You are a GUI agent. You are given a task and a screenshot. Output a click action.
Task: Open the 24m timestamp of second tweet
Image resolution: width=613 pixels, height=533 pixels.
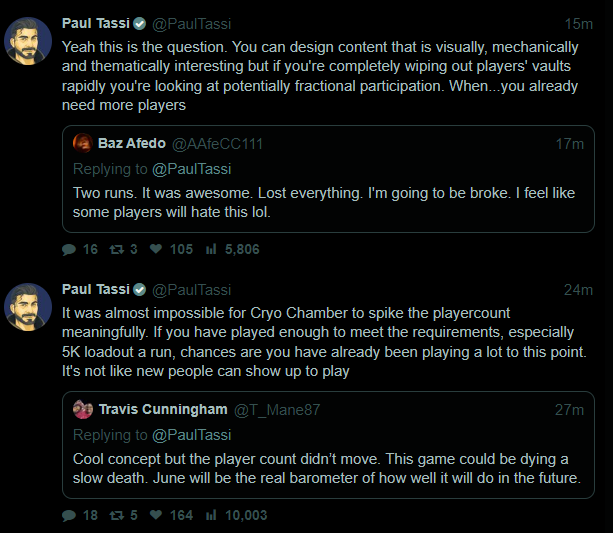click(x=578, y=290)
